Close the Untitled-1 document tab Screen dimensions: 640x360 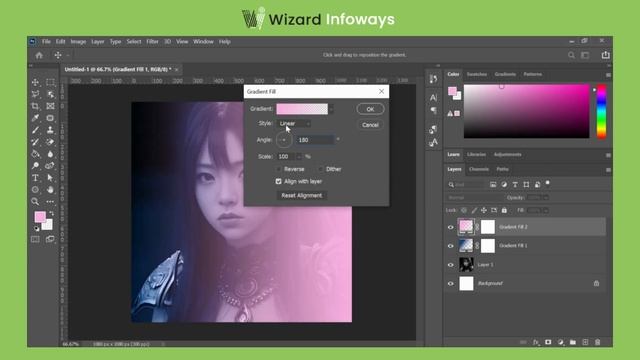pos(177,70)
